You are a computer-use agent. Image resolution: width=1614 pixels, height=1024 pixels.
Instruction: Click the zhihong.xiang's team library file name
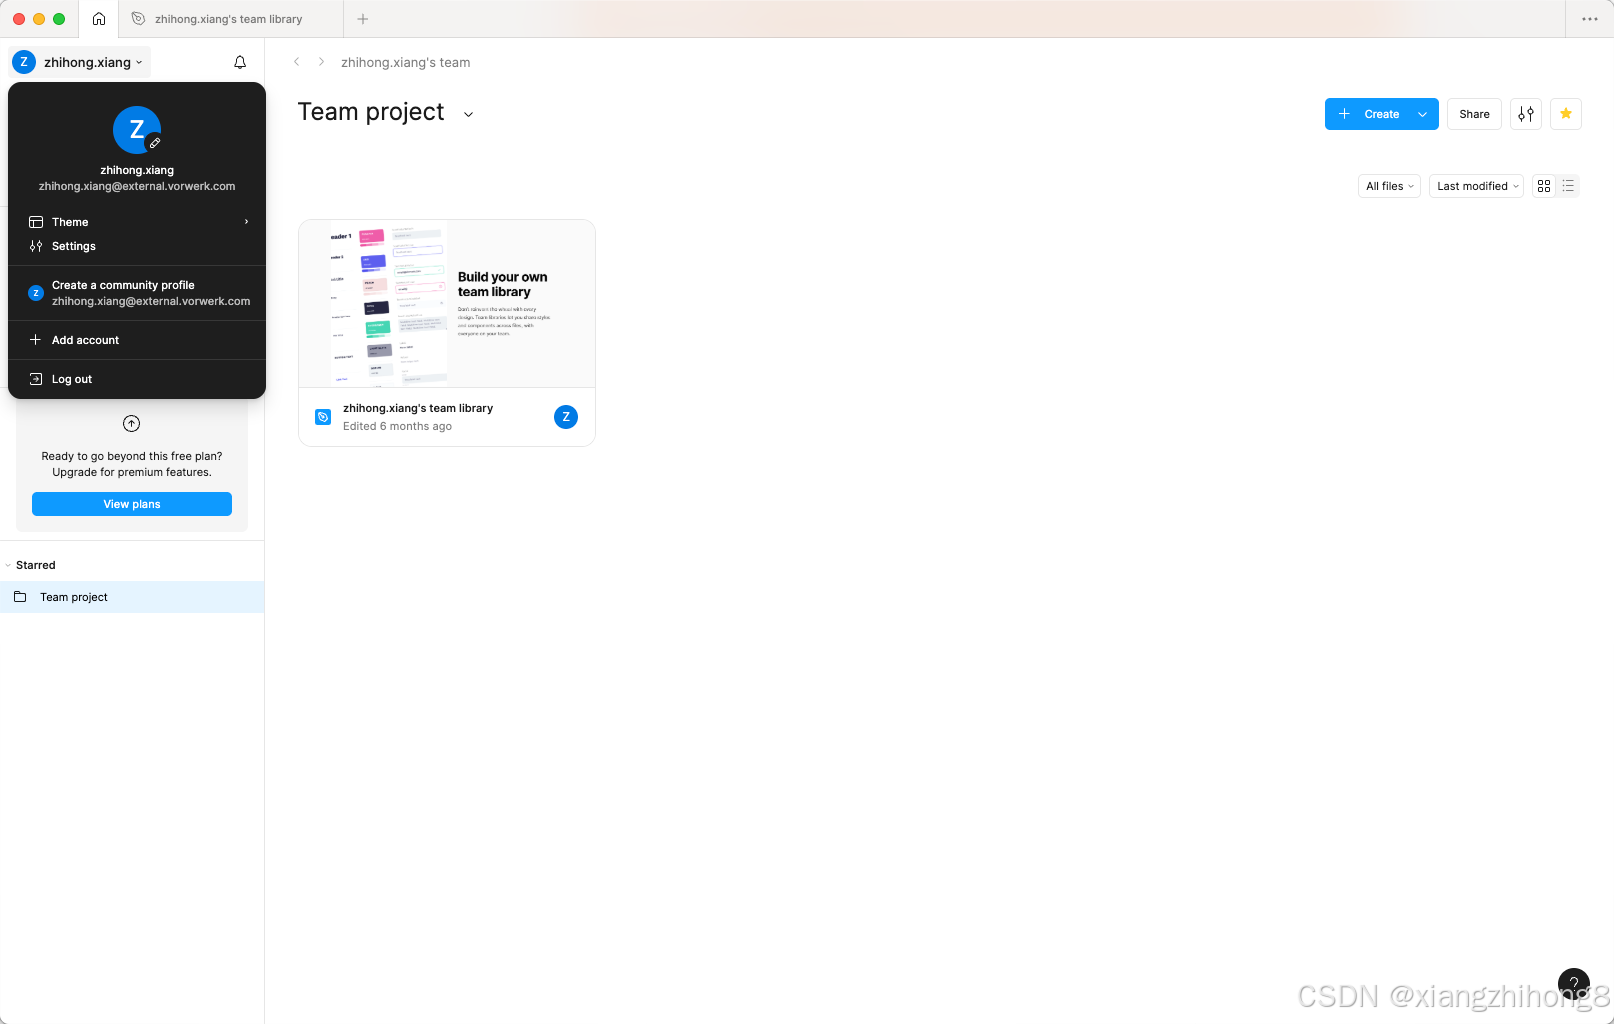coord(418,408)
